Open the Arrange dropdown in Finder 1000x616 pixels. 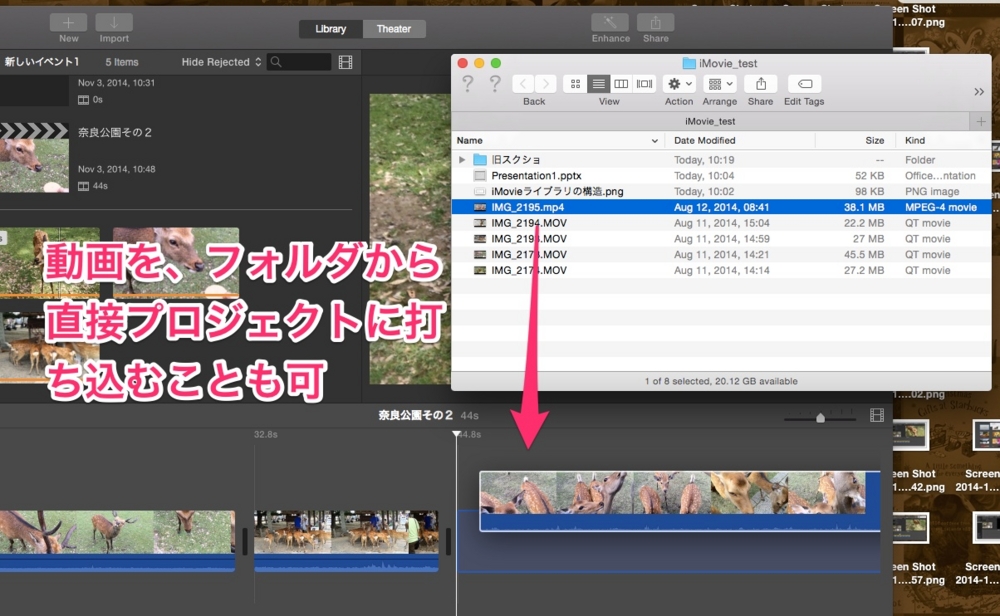719,83
